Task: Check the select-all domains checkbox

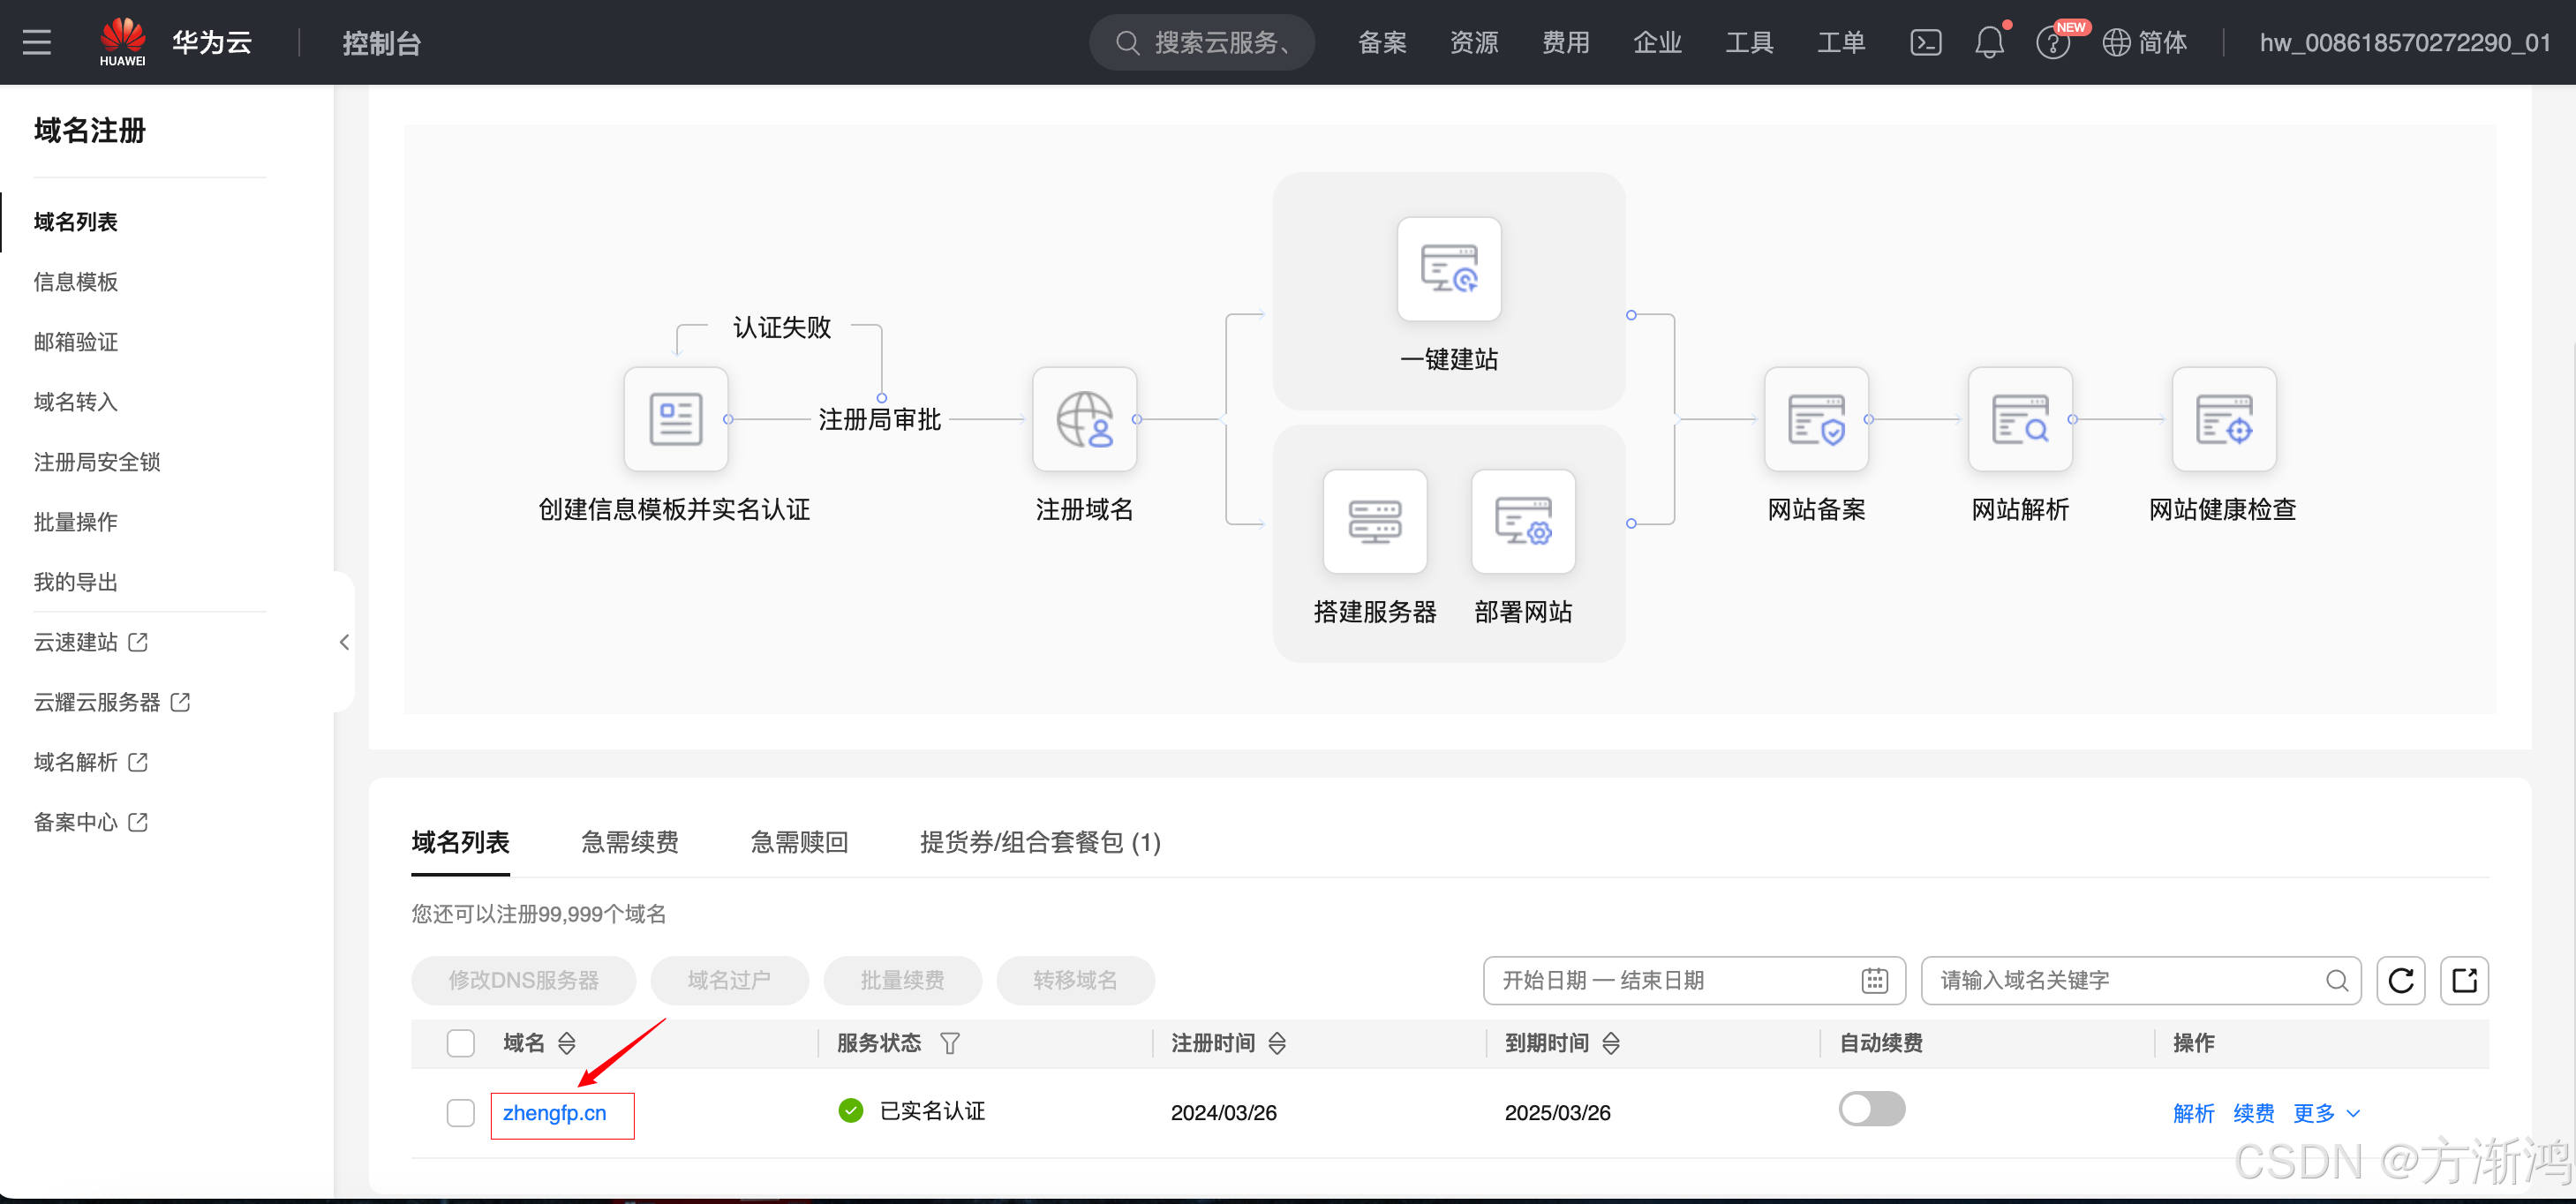Action: tap(460, 1043)
